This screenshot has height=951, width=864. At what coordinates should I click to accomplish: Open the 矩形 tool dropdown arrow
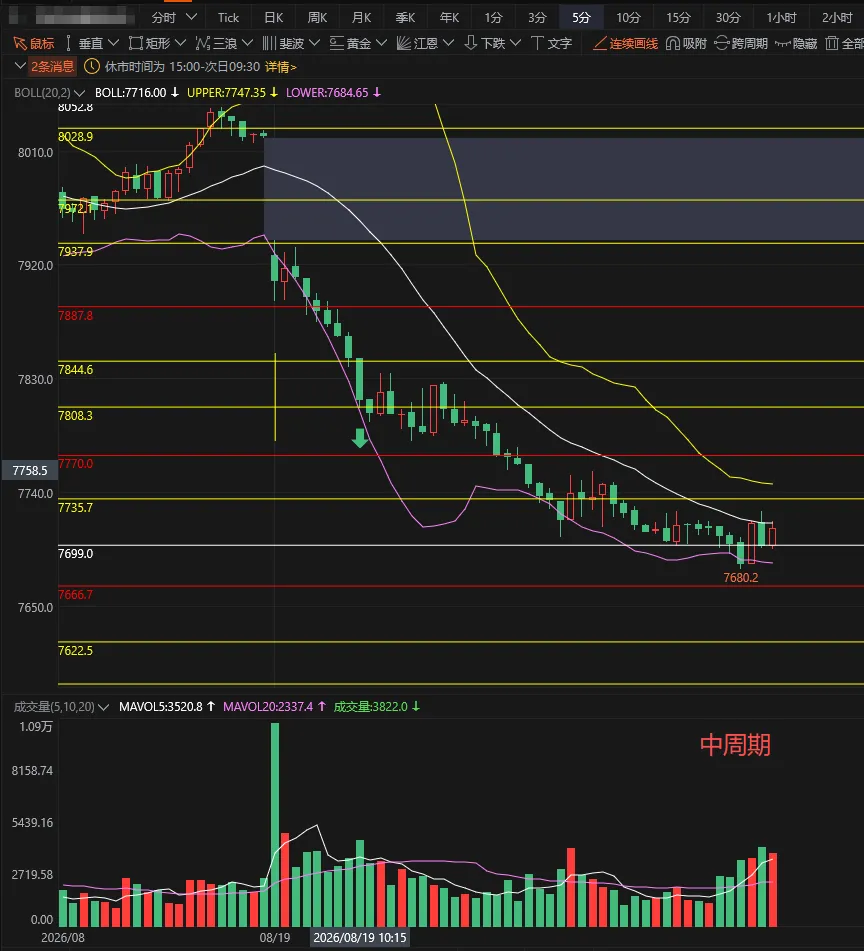[x=180, y=43]
